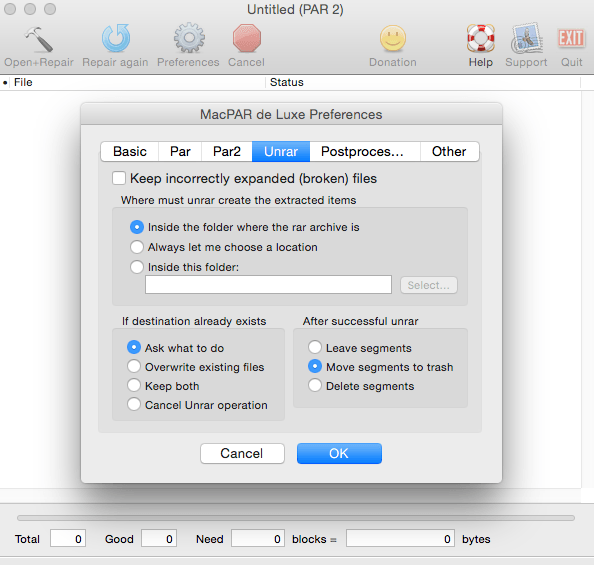Choose the Keep both option
594x565 pixels.
(134, 385)
